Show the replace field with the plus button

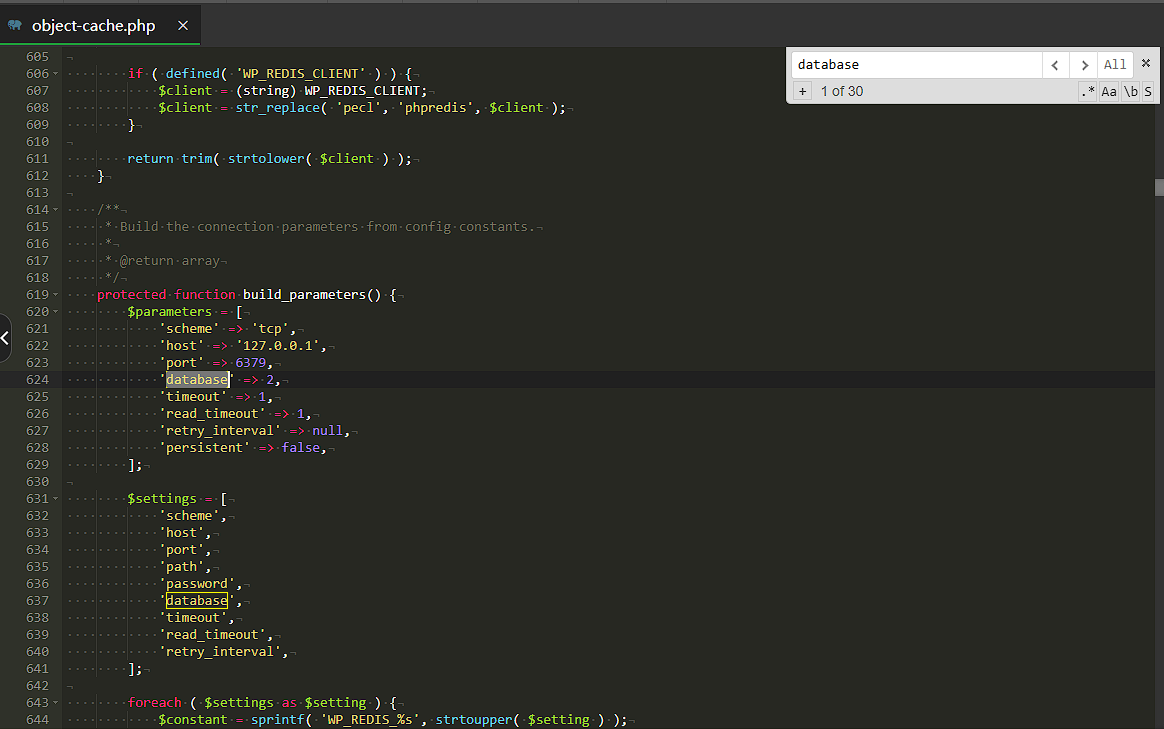point(802,91)
